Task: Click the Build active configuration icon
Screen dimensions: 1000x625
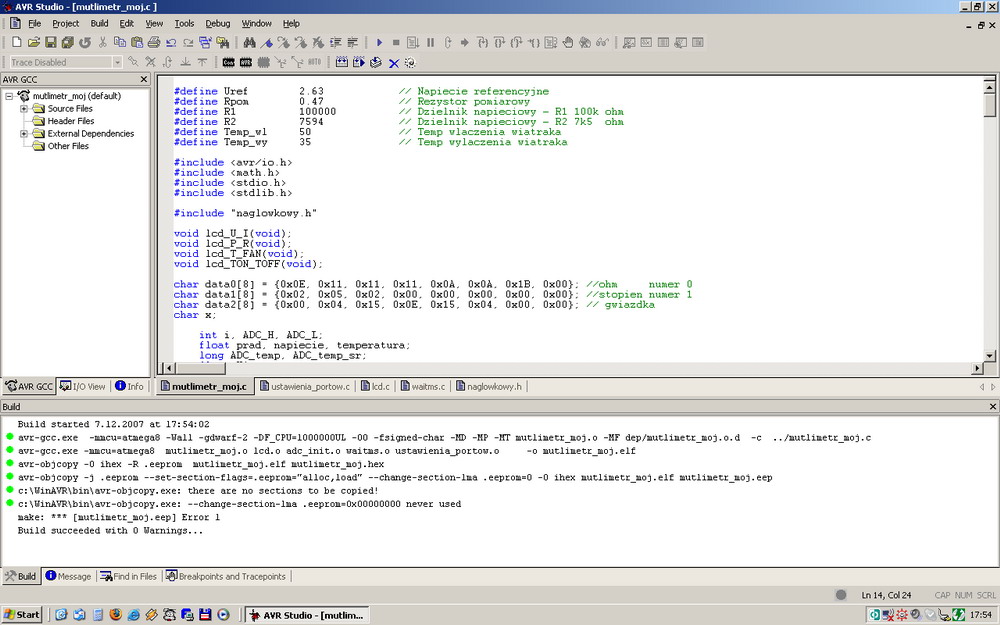Action: pos(342,62)
